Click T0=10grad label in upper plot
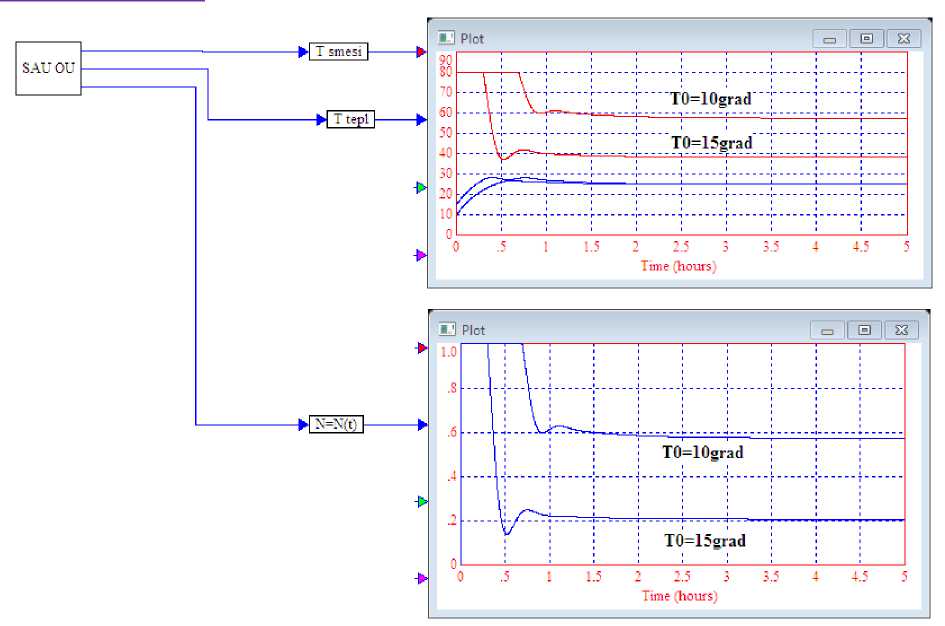 tap(711, 99)
